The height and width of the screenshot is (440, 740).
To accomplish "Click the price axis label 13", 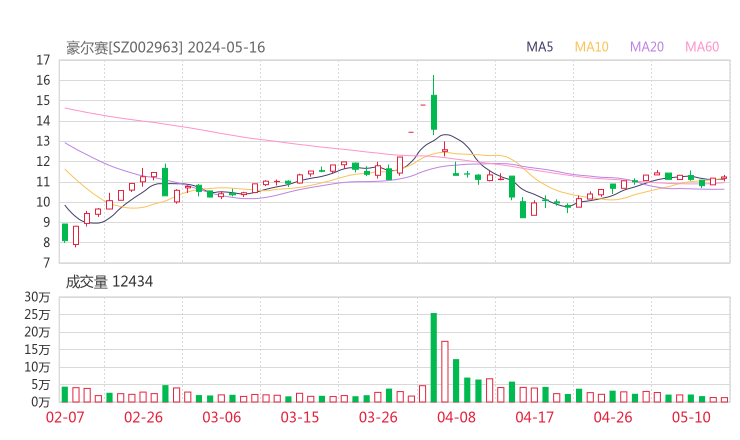I will click(x=43, y=141).
